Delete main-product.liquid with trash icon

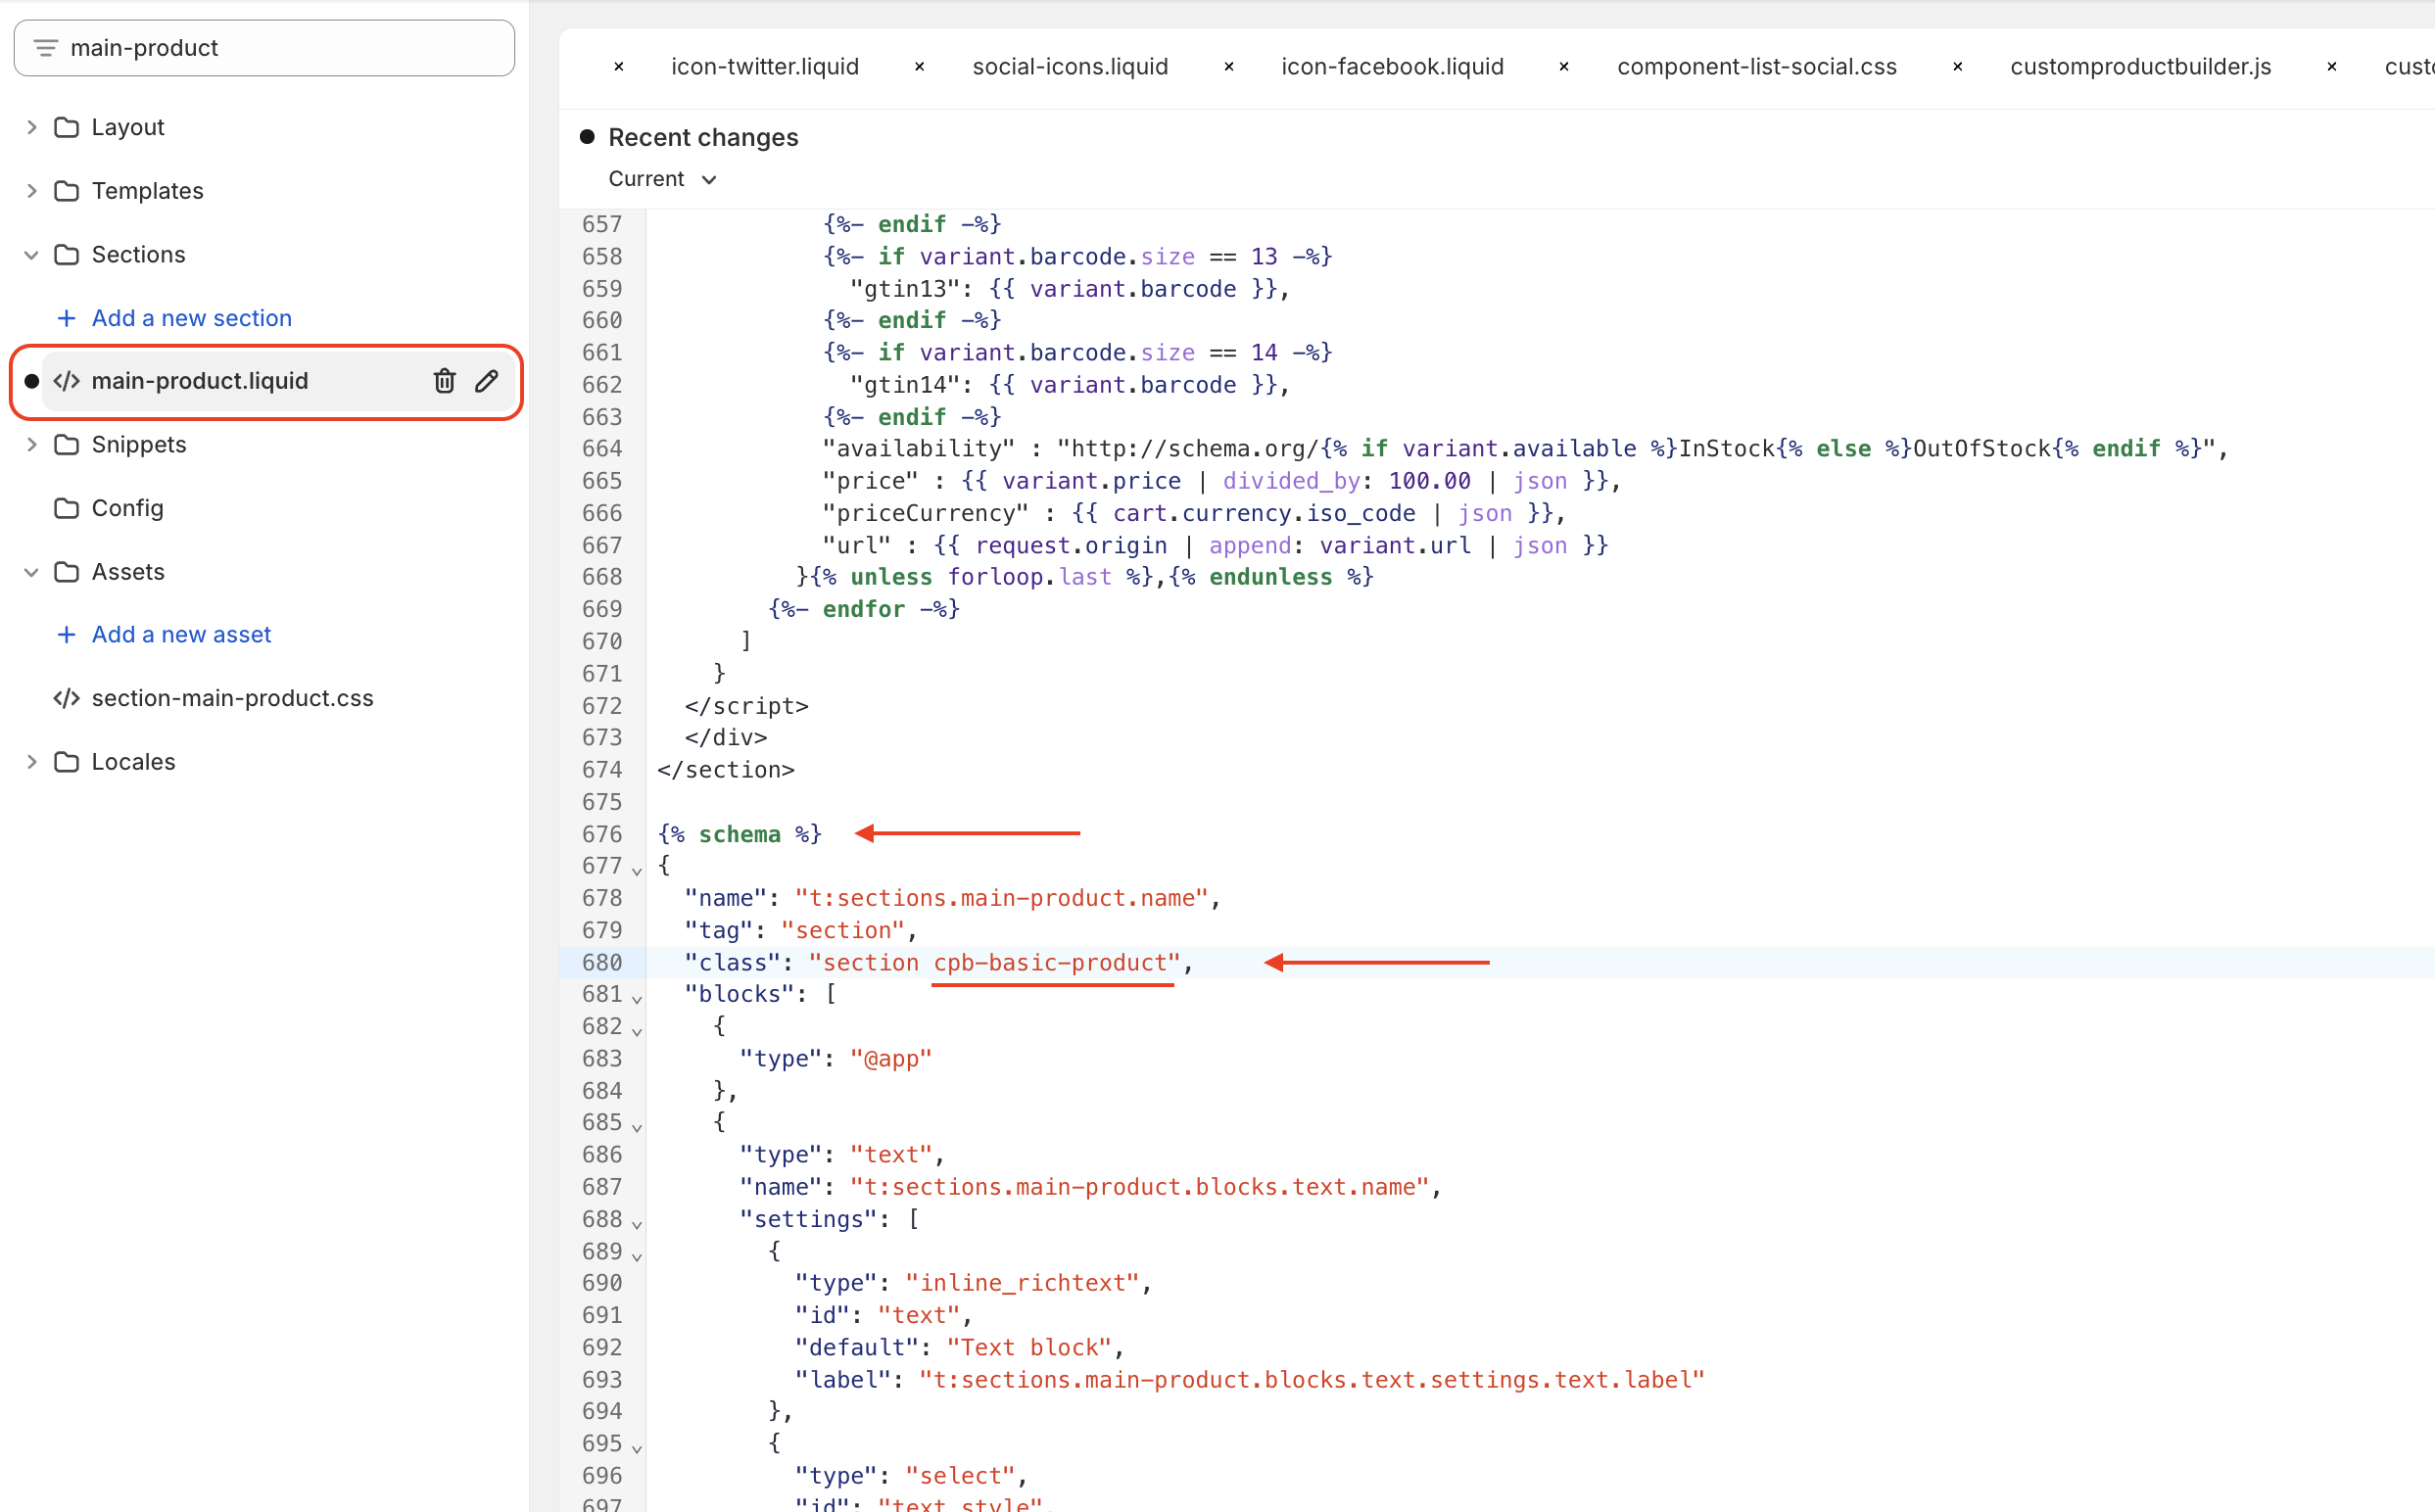pyautogui.click(x=444, y=381)
